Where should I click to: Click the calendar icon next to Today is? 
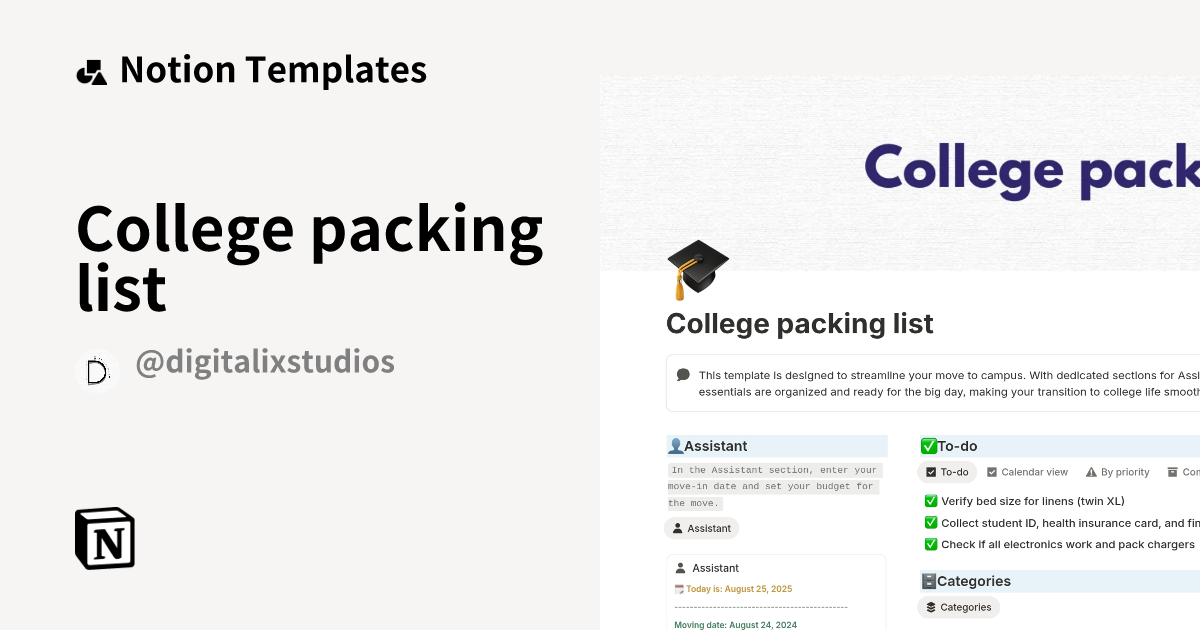coord(679,588)
